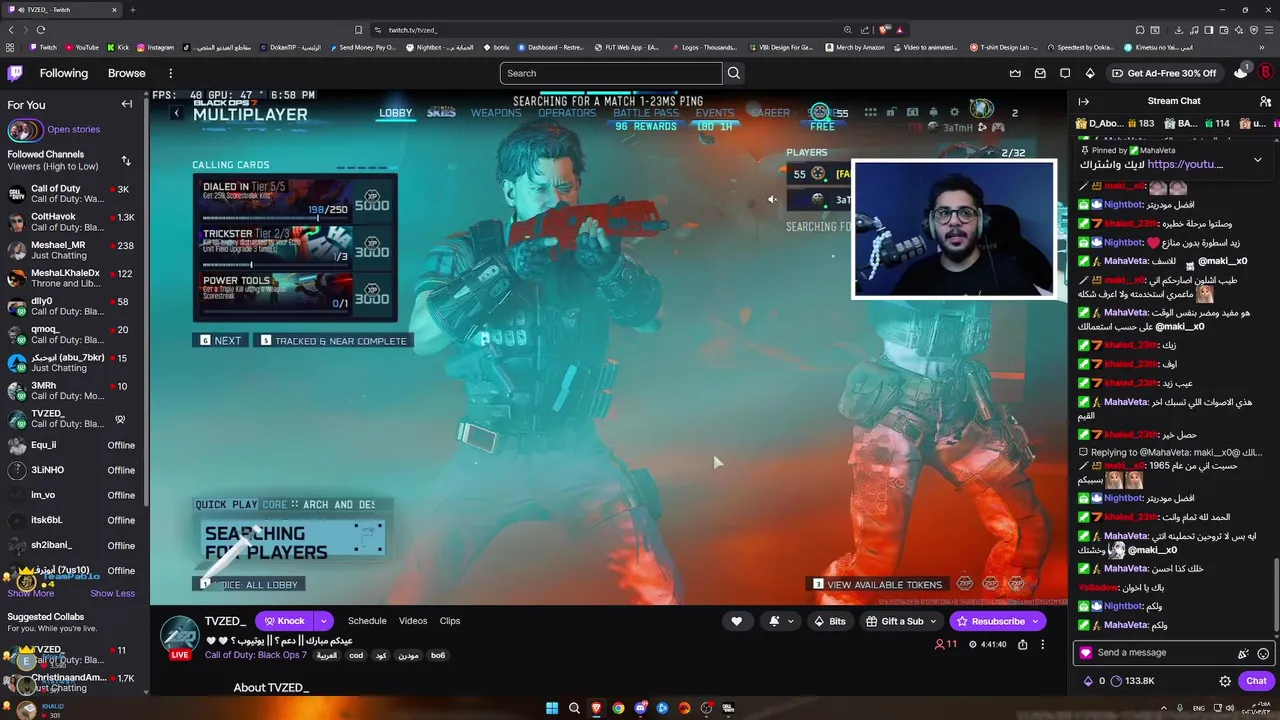Click the Bits button
1280x720 pixels.
pyautogui.click(x=830, y=621)
